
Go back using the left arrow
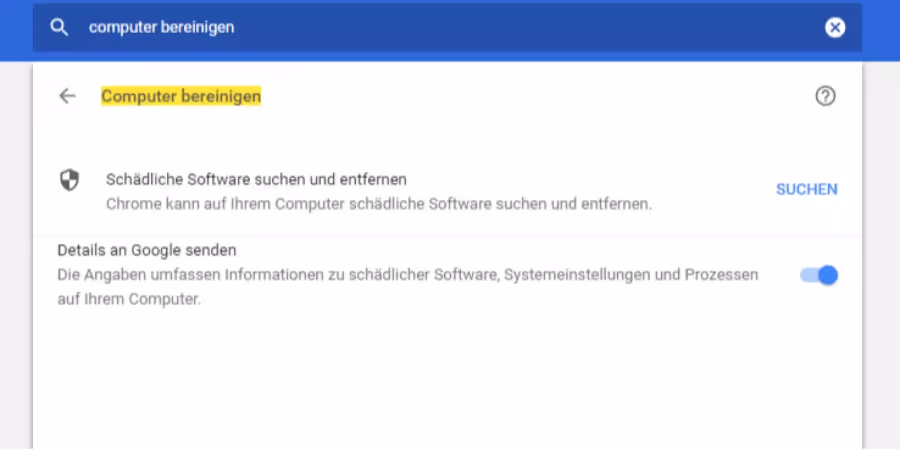pos(68,96)
